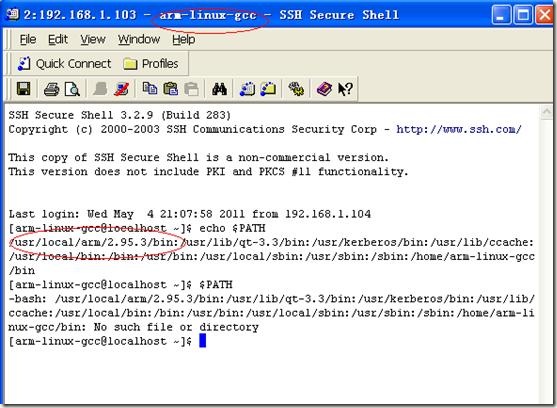Image resolution: width=557 pixels, height=408 pixels.
Task: Open New File Transfer Window icon
Action: coord(268,89)
